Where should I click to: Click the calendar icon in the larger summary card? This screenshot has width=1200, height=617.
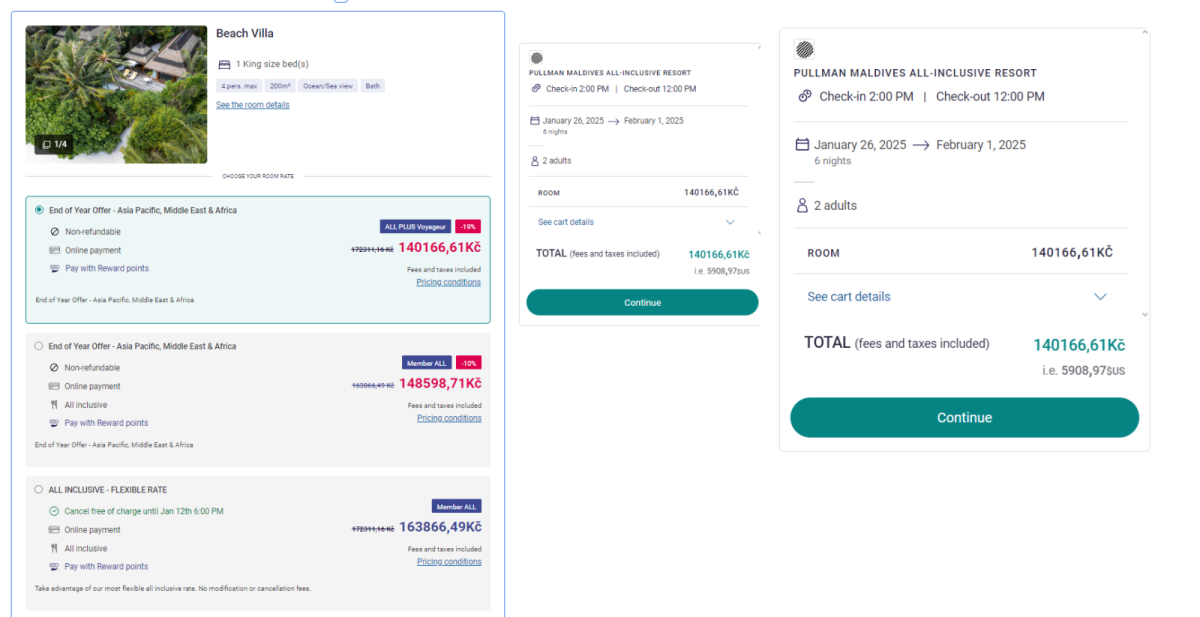click(x=802, y=145)
